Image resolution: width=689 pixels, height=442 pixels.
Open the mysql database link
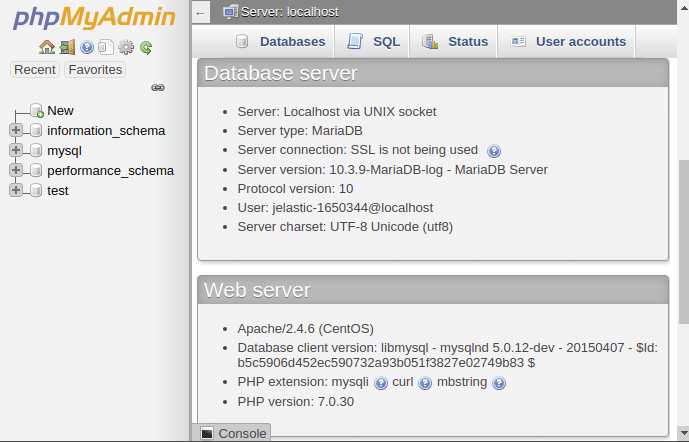pos(64,151)
